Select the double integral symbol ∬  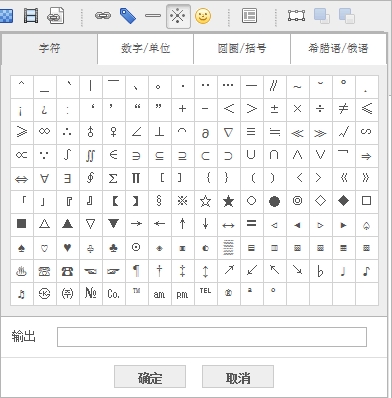[x=90, y=155]
